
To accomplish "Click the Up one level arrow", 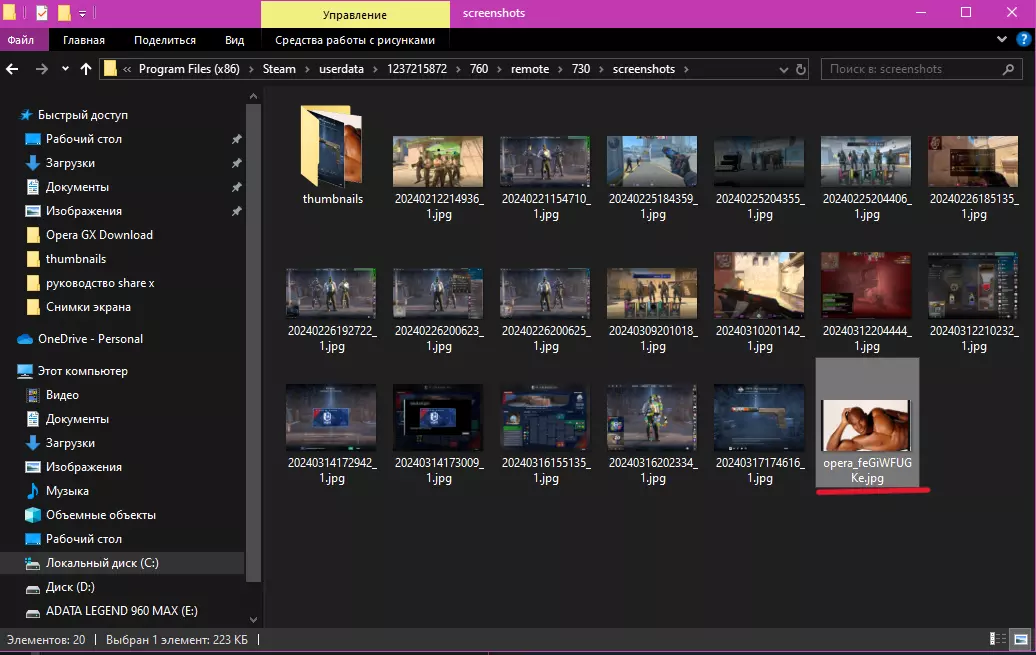I will coord(86,69).
